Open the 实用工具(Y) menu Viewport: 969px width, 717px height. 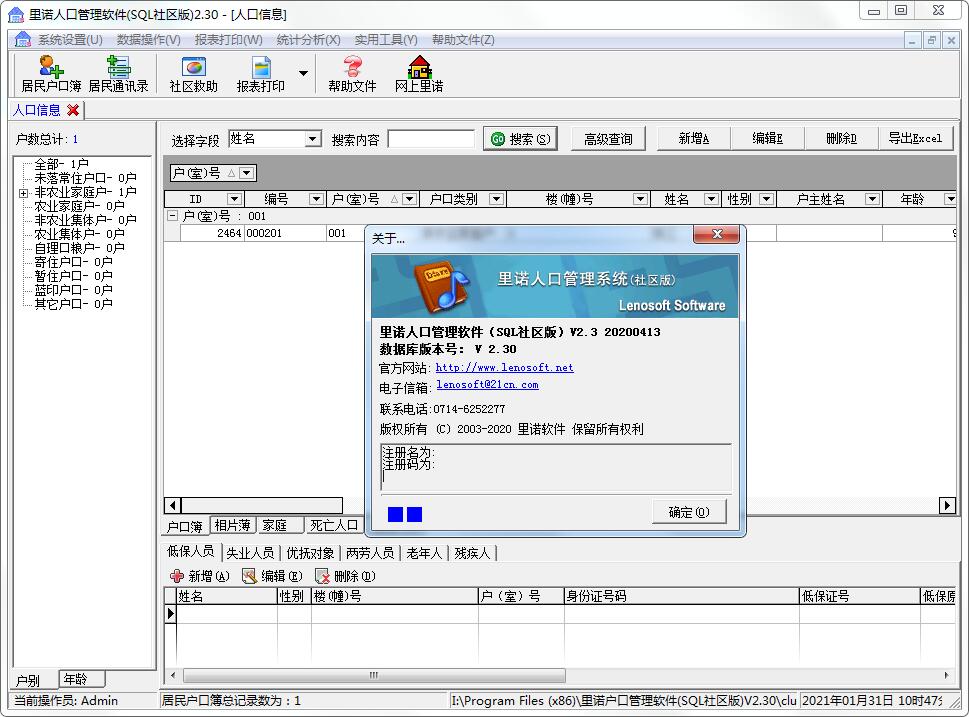(x=386, y=40)
